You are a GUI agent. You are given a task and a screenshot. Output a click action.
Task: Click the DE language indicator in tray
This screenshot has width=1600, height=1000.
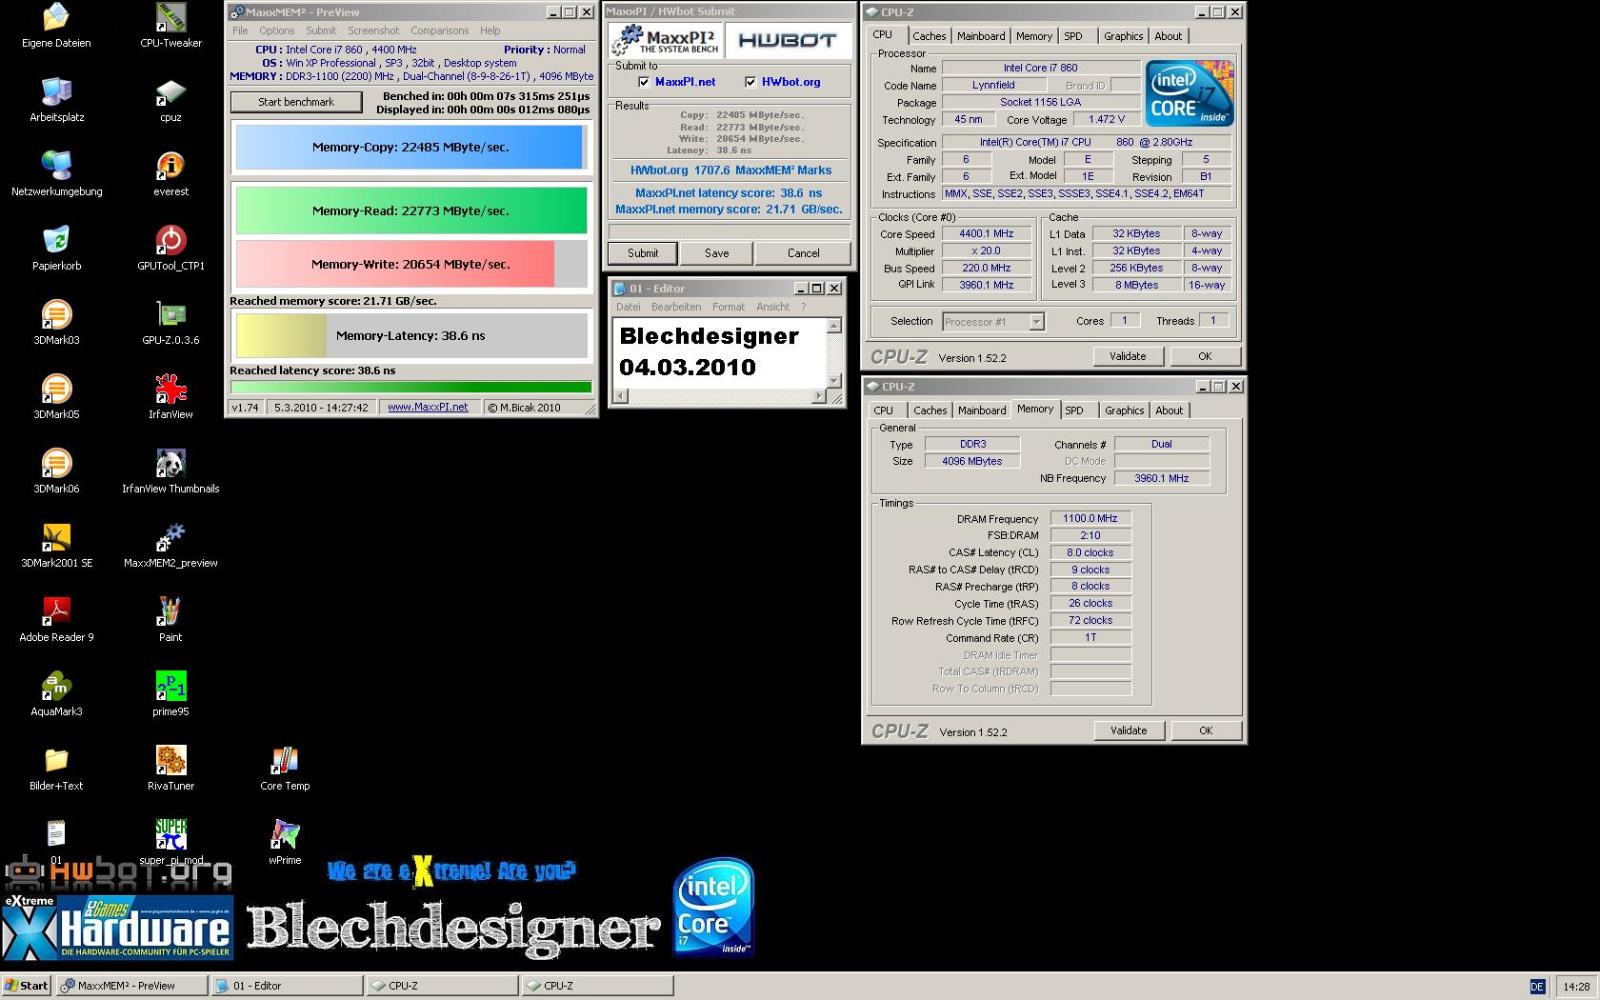[x=1537, y=987]
